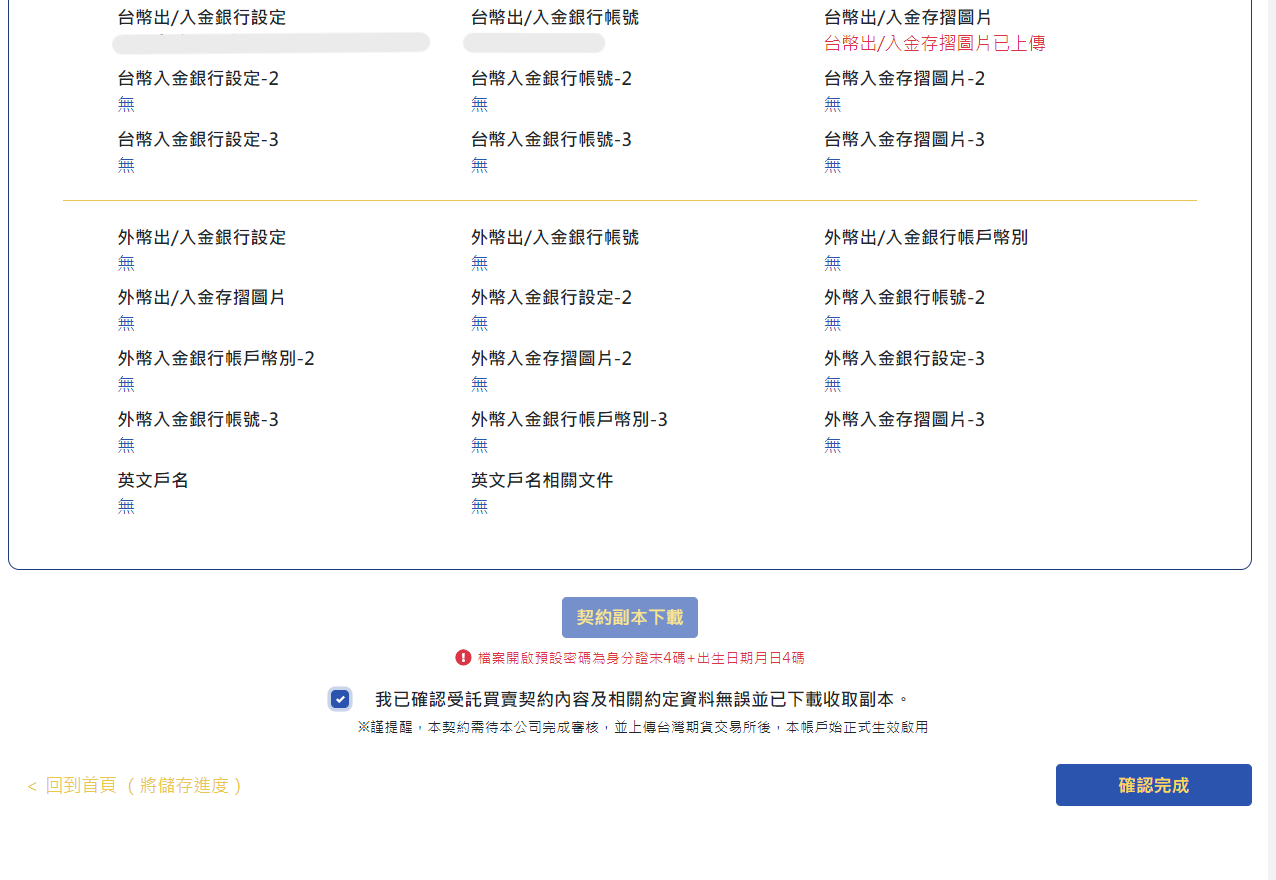Click the ※謹提醒 contract review notice

[x=642, y=728]
